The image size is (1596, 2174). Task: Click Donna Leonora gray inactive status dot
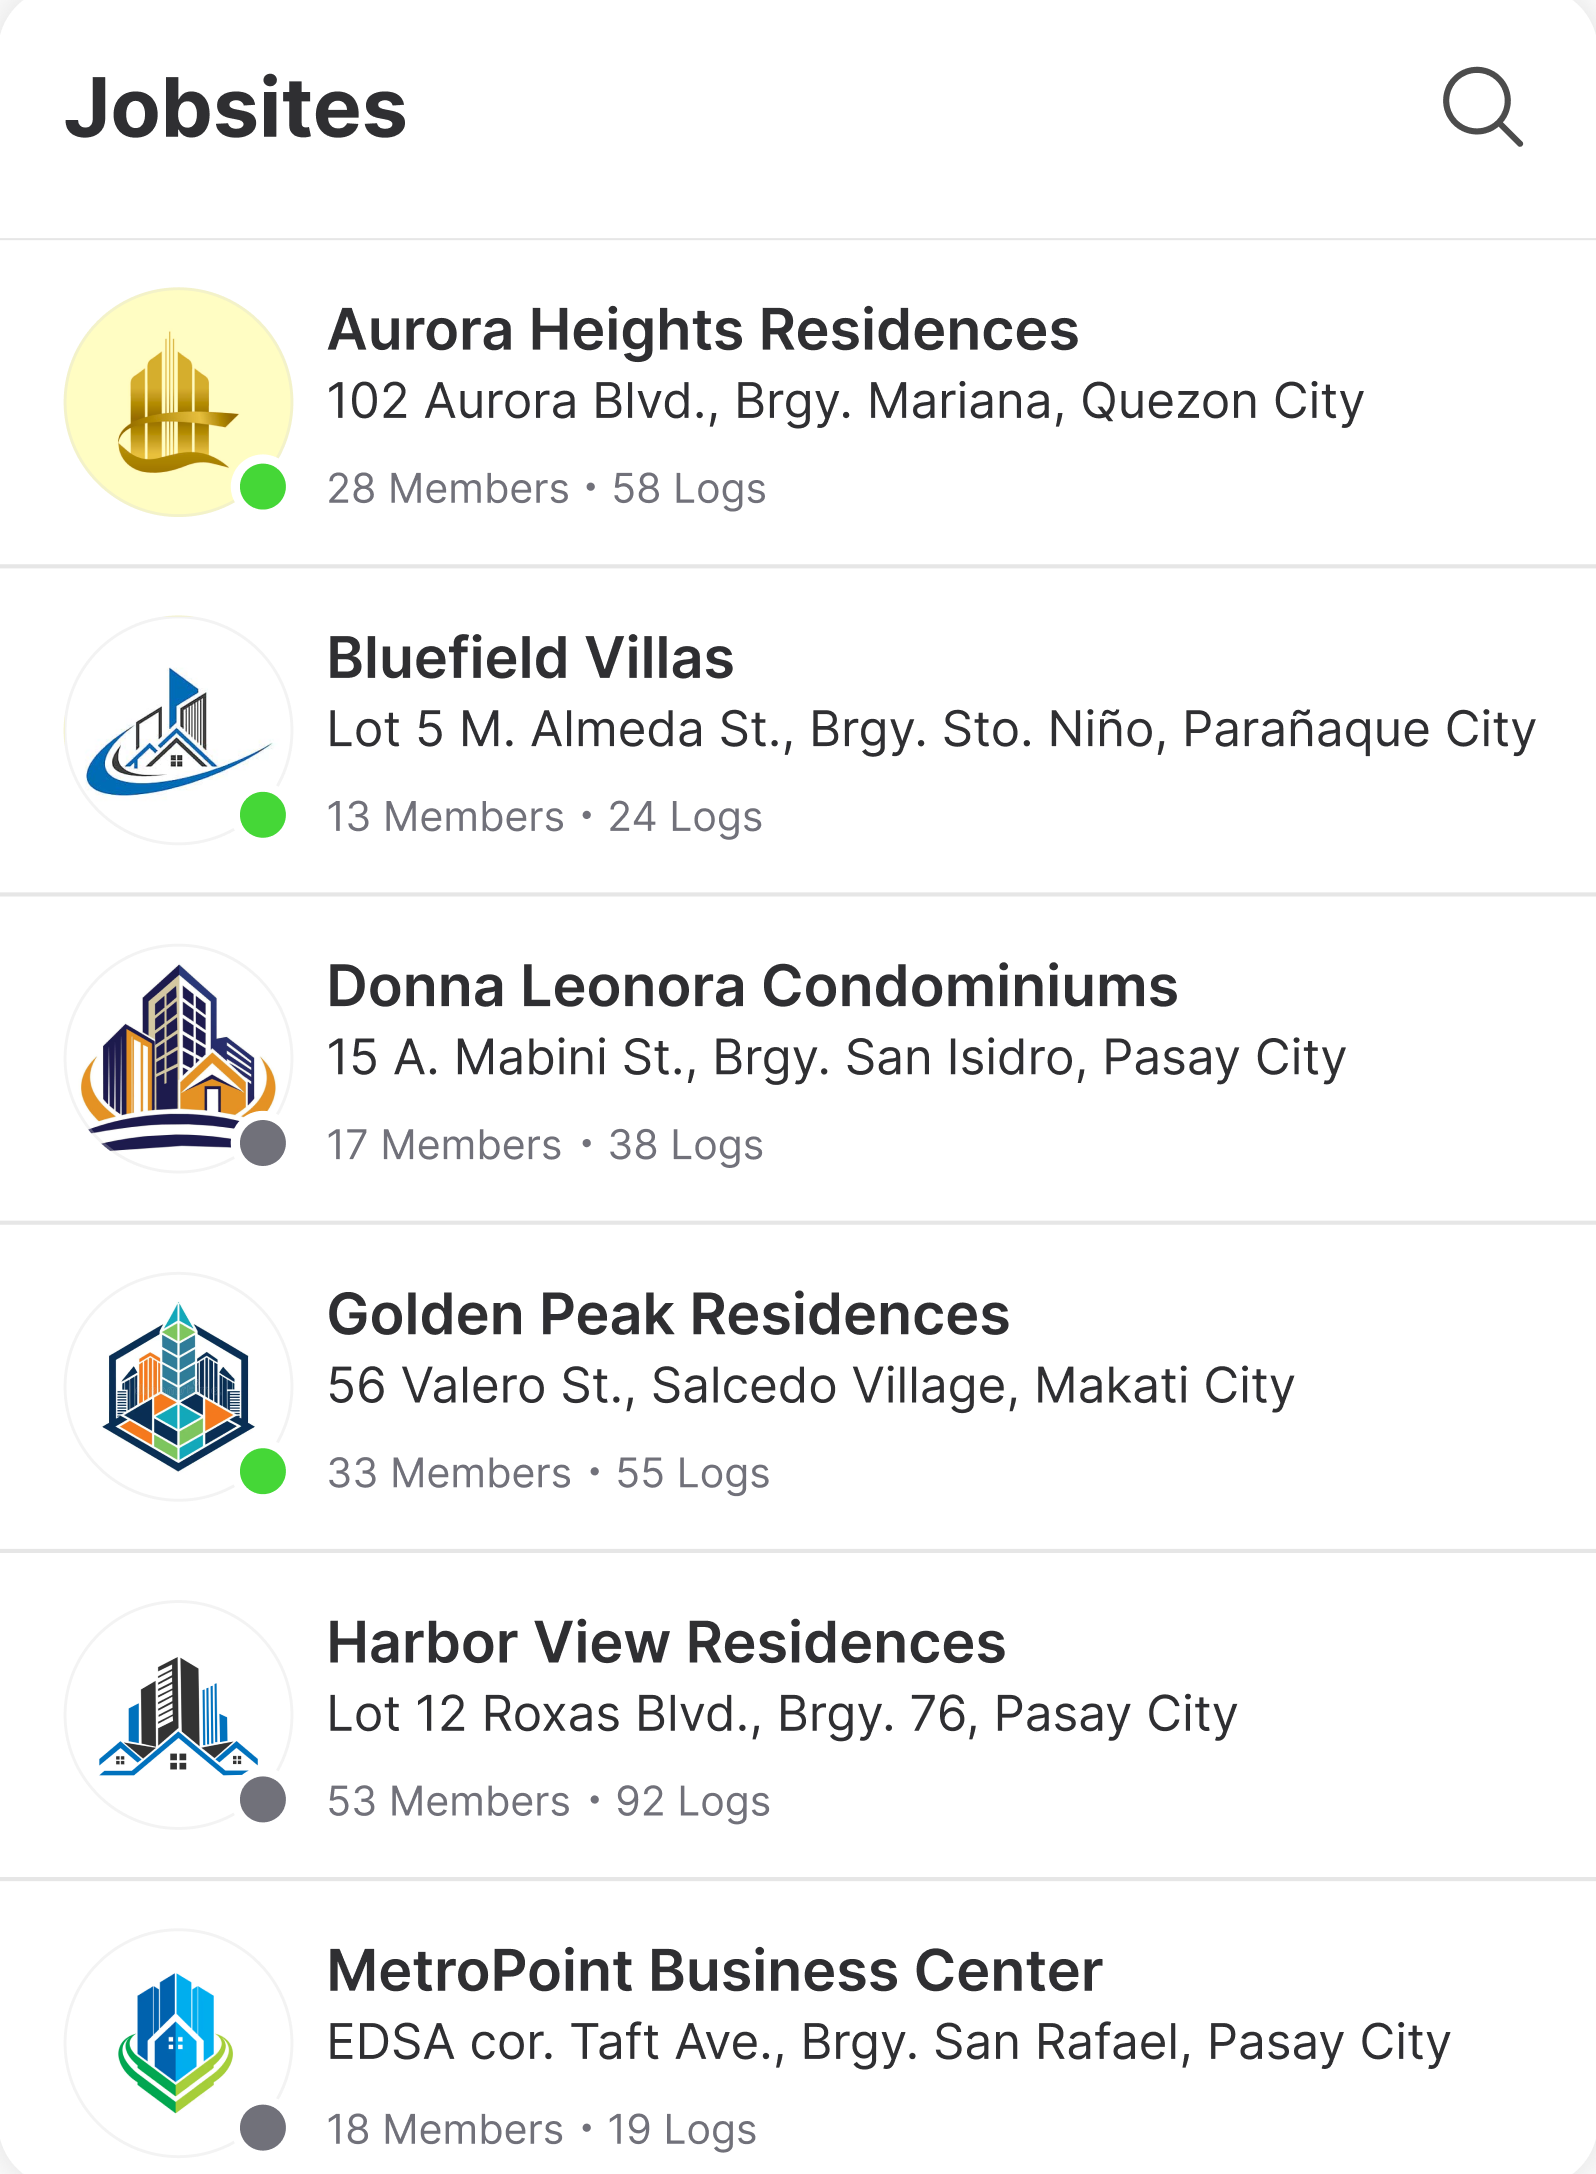coord(263,1143)
